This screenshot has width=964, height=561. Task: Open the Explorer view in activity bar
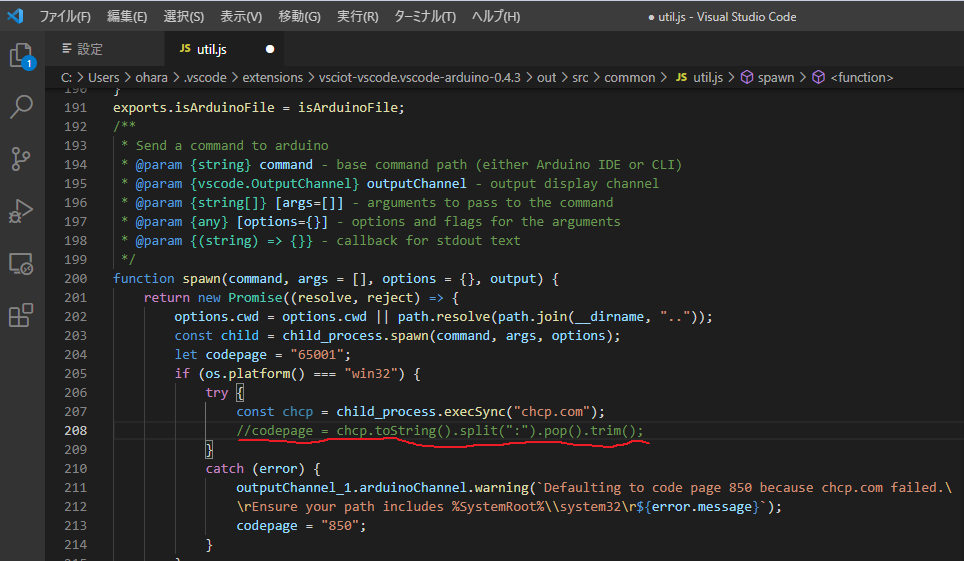[x=22, y=56]
